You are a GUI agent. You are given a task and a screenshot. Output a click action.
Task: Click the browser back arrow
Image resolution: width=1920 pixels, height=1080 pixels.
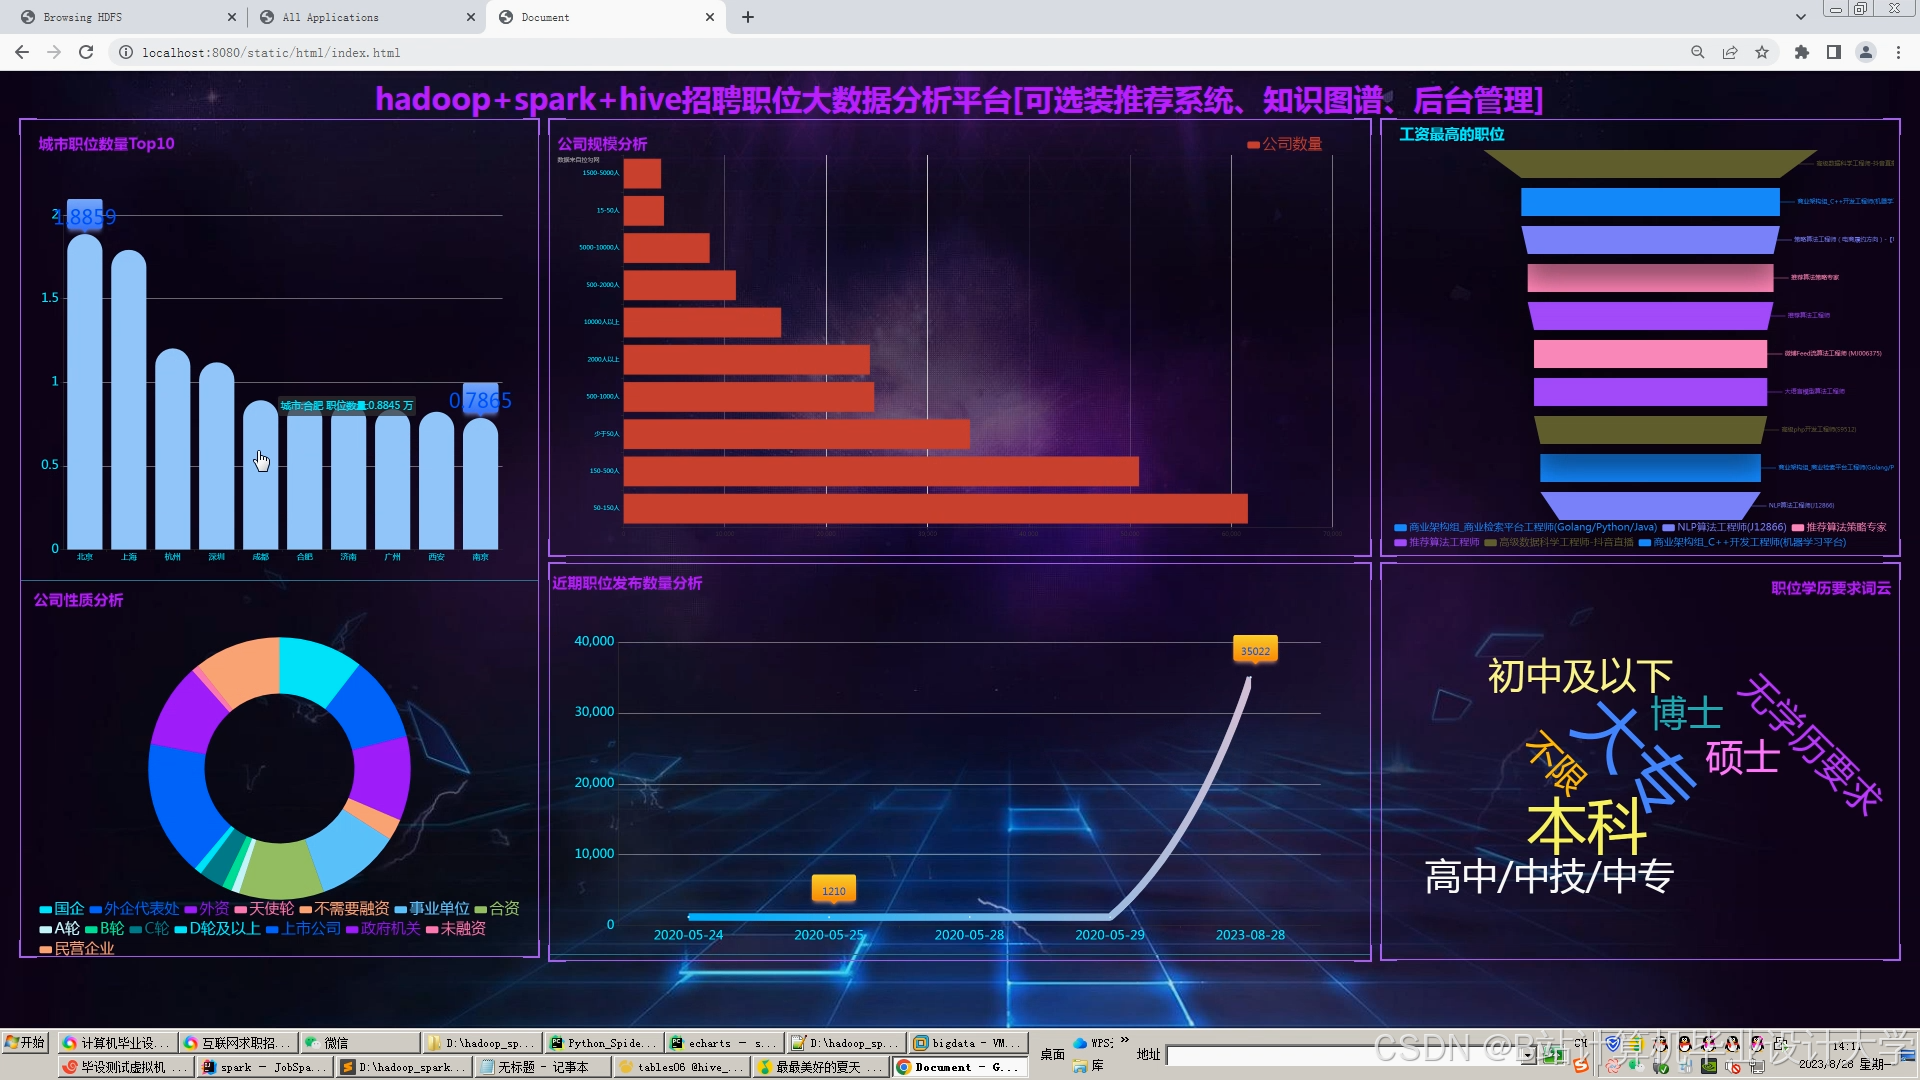click(22, 52)
